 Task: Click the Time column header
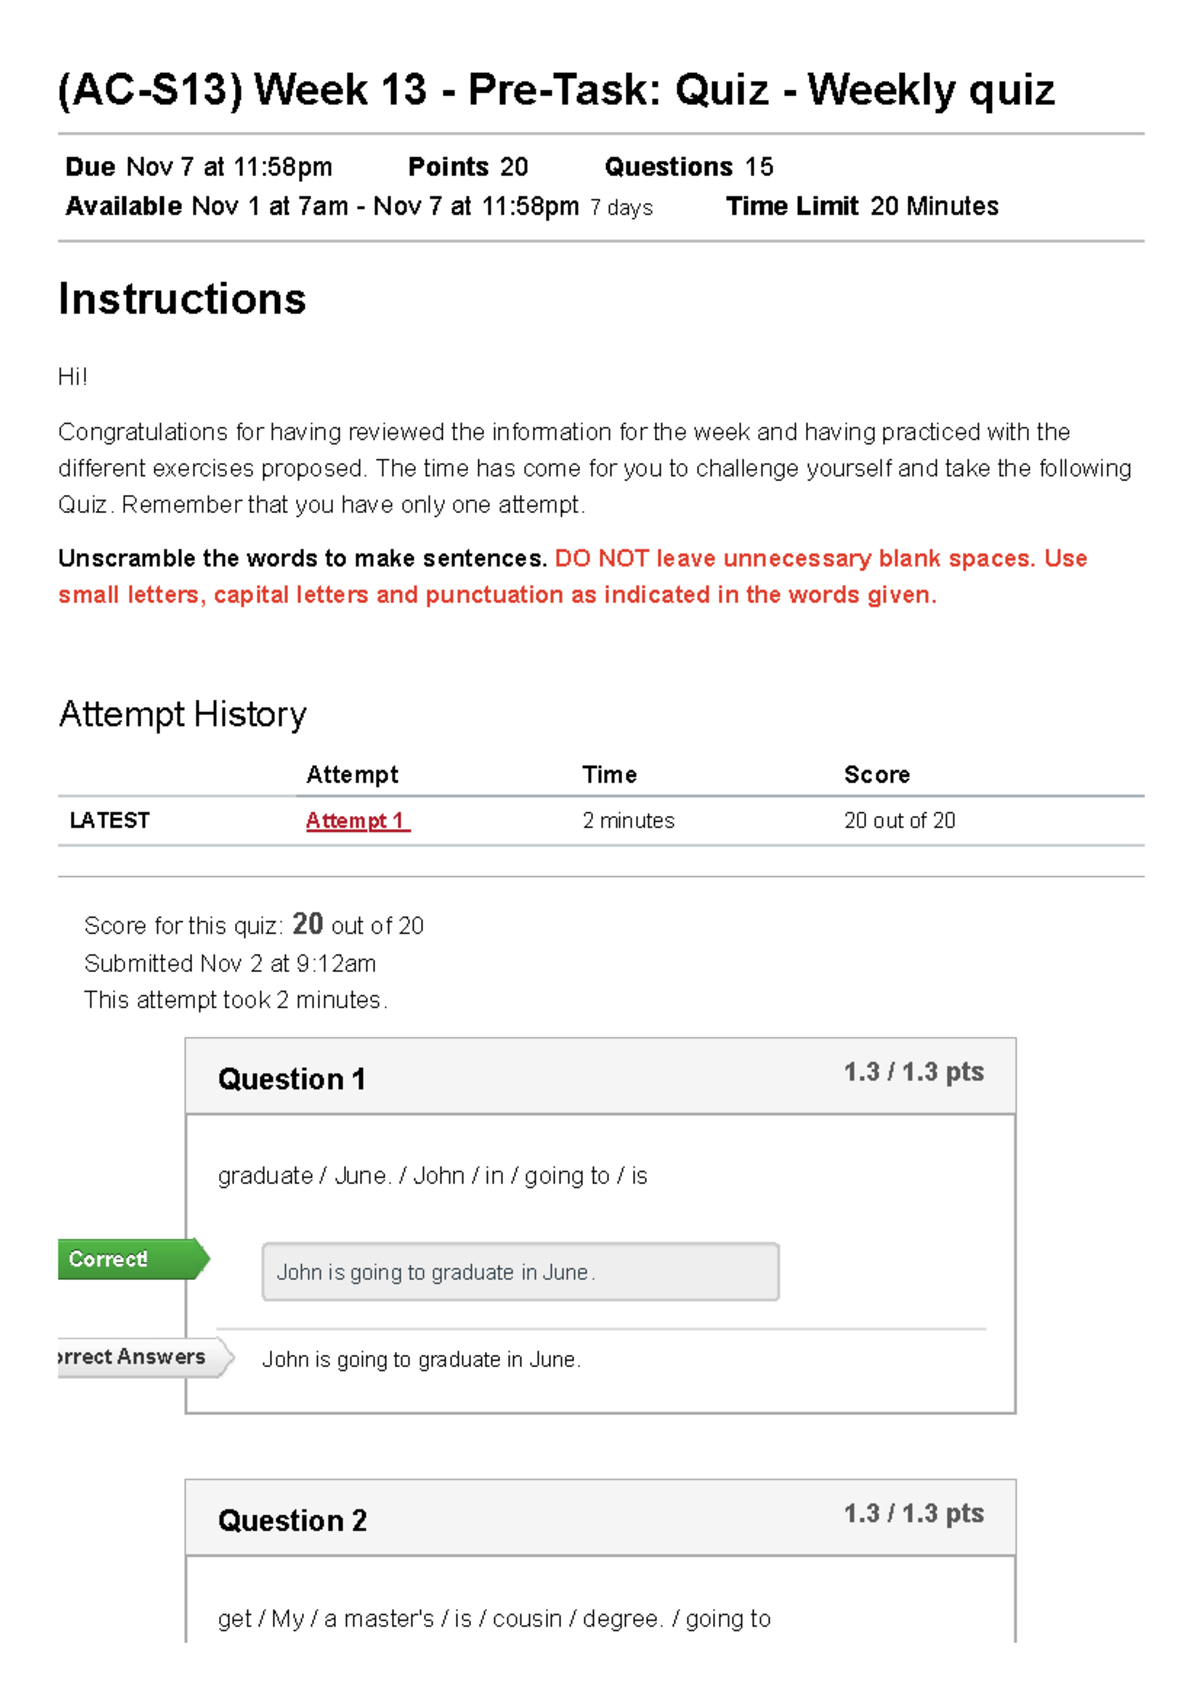tap(609, 775)
